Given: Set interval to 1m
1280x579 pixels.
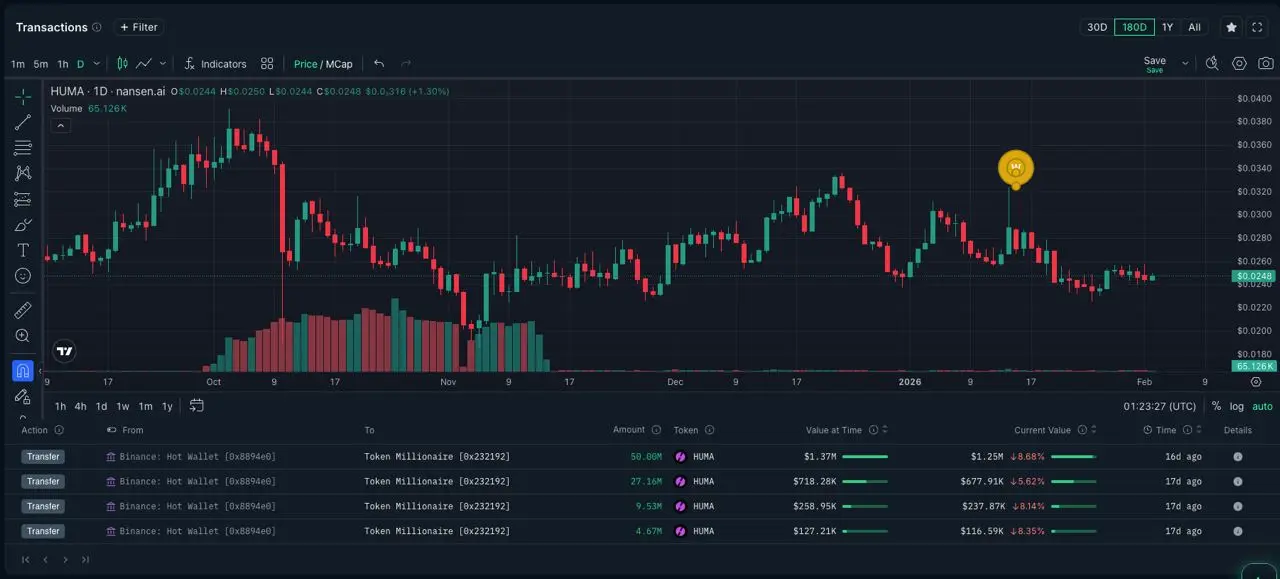Looking at the screenshot, I should (18, 64).
